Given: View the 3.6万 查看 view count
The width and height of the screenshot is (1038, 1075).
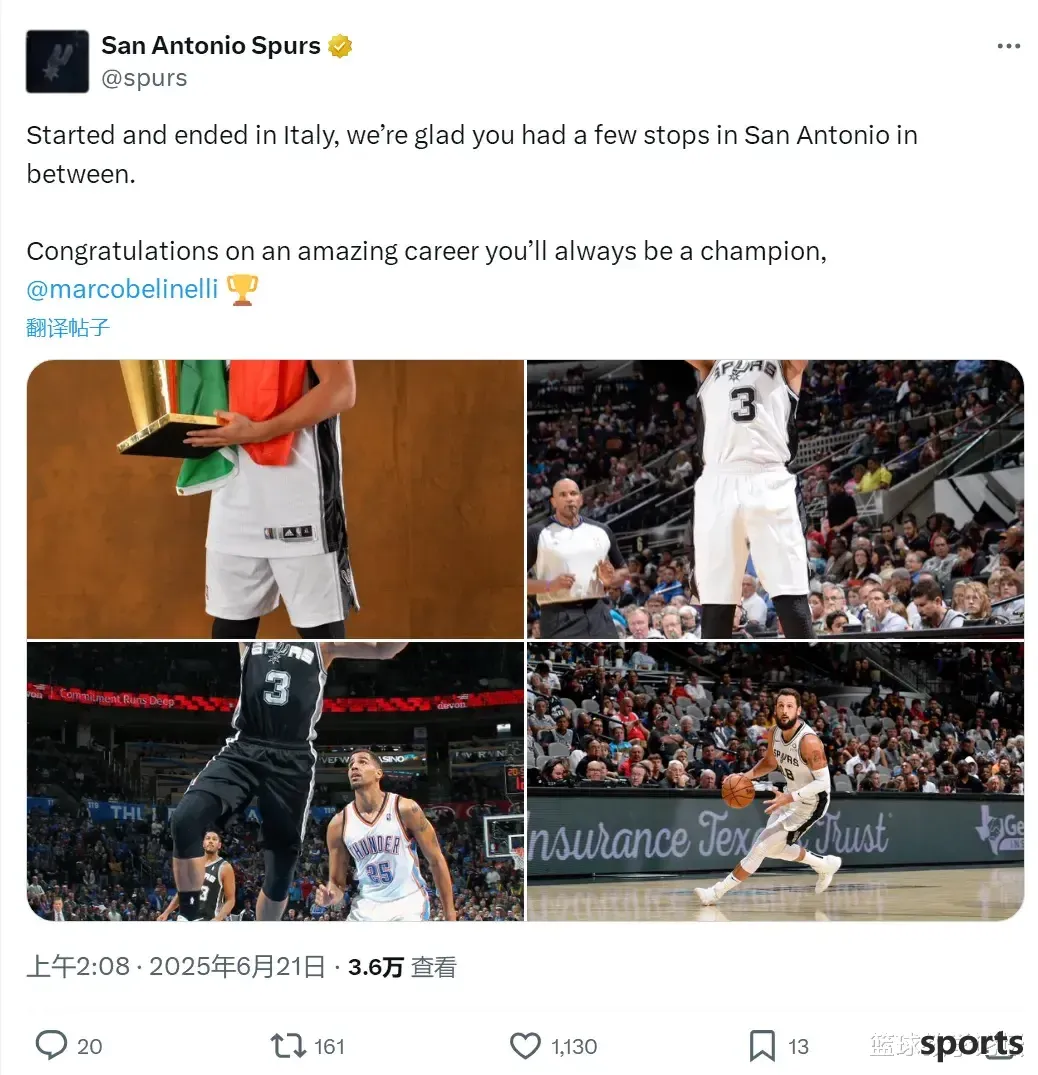Looking at the screenshot, I should 402,967.
